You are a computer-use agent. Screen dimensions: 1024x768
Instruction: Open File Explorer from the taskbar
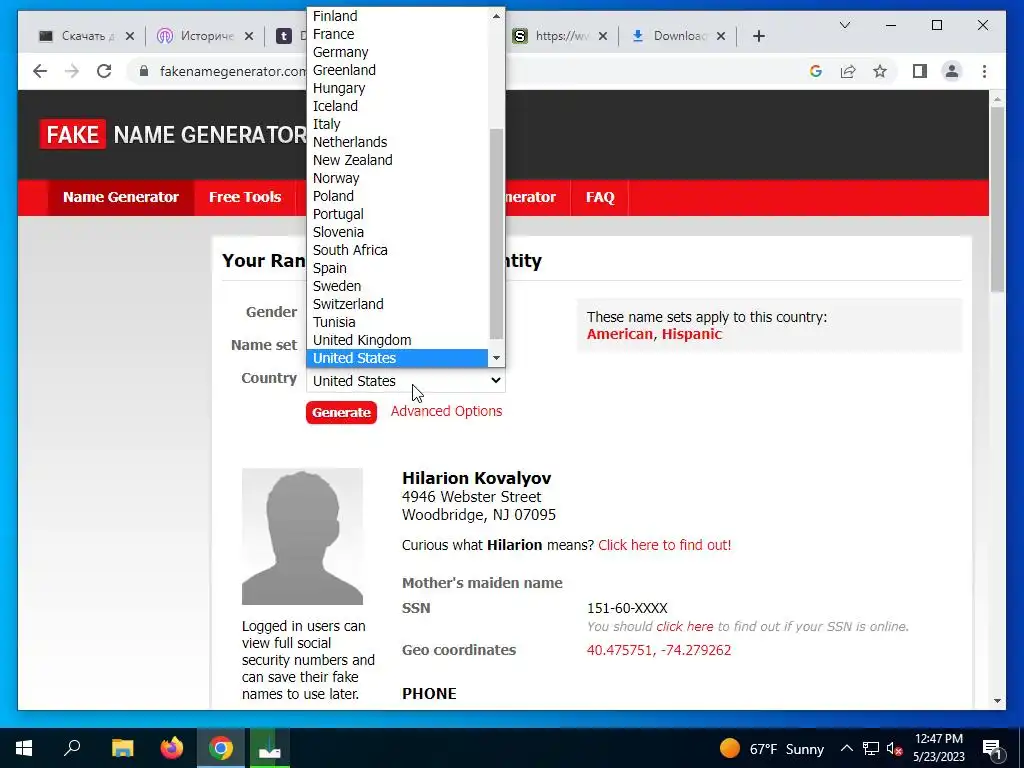[x=122, y=748]
